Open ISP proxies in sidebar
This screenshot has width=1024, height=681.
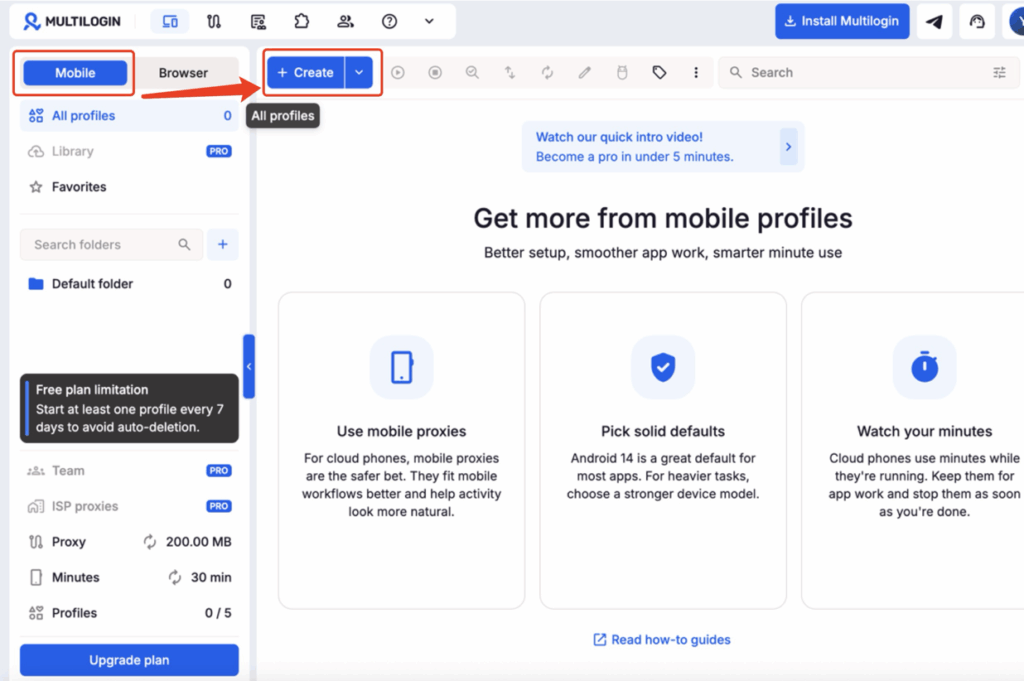[129, 506]
